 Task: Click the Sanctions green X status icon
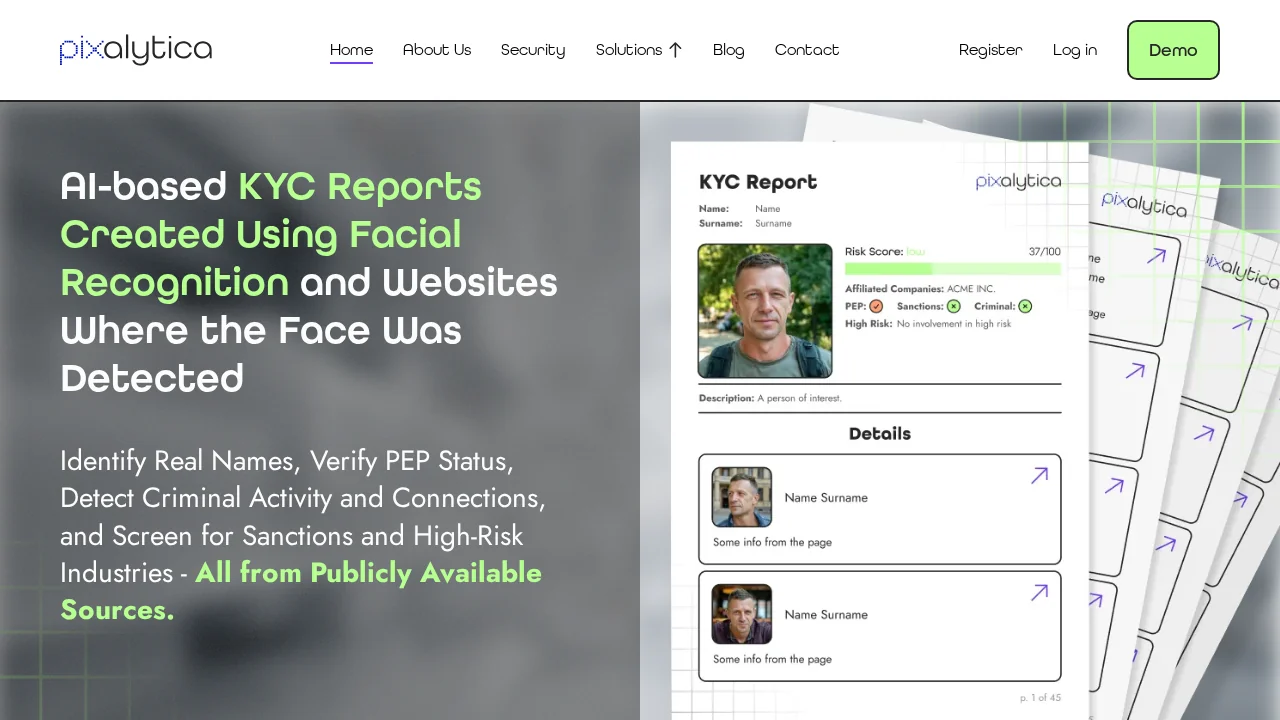tap(953, 306)
